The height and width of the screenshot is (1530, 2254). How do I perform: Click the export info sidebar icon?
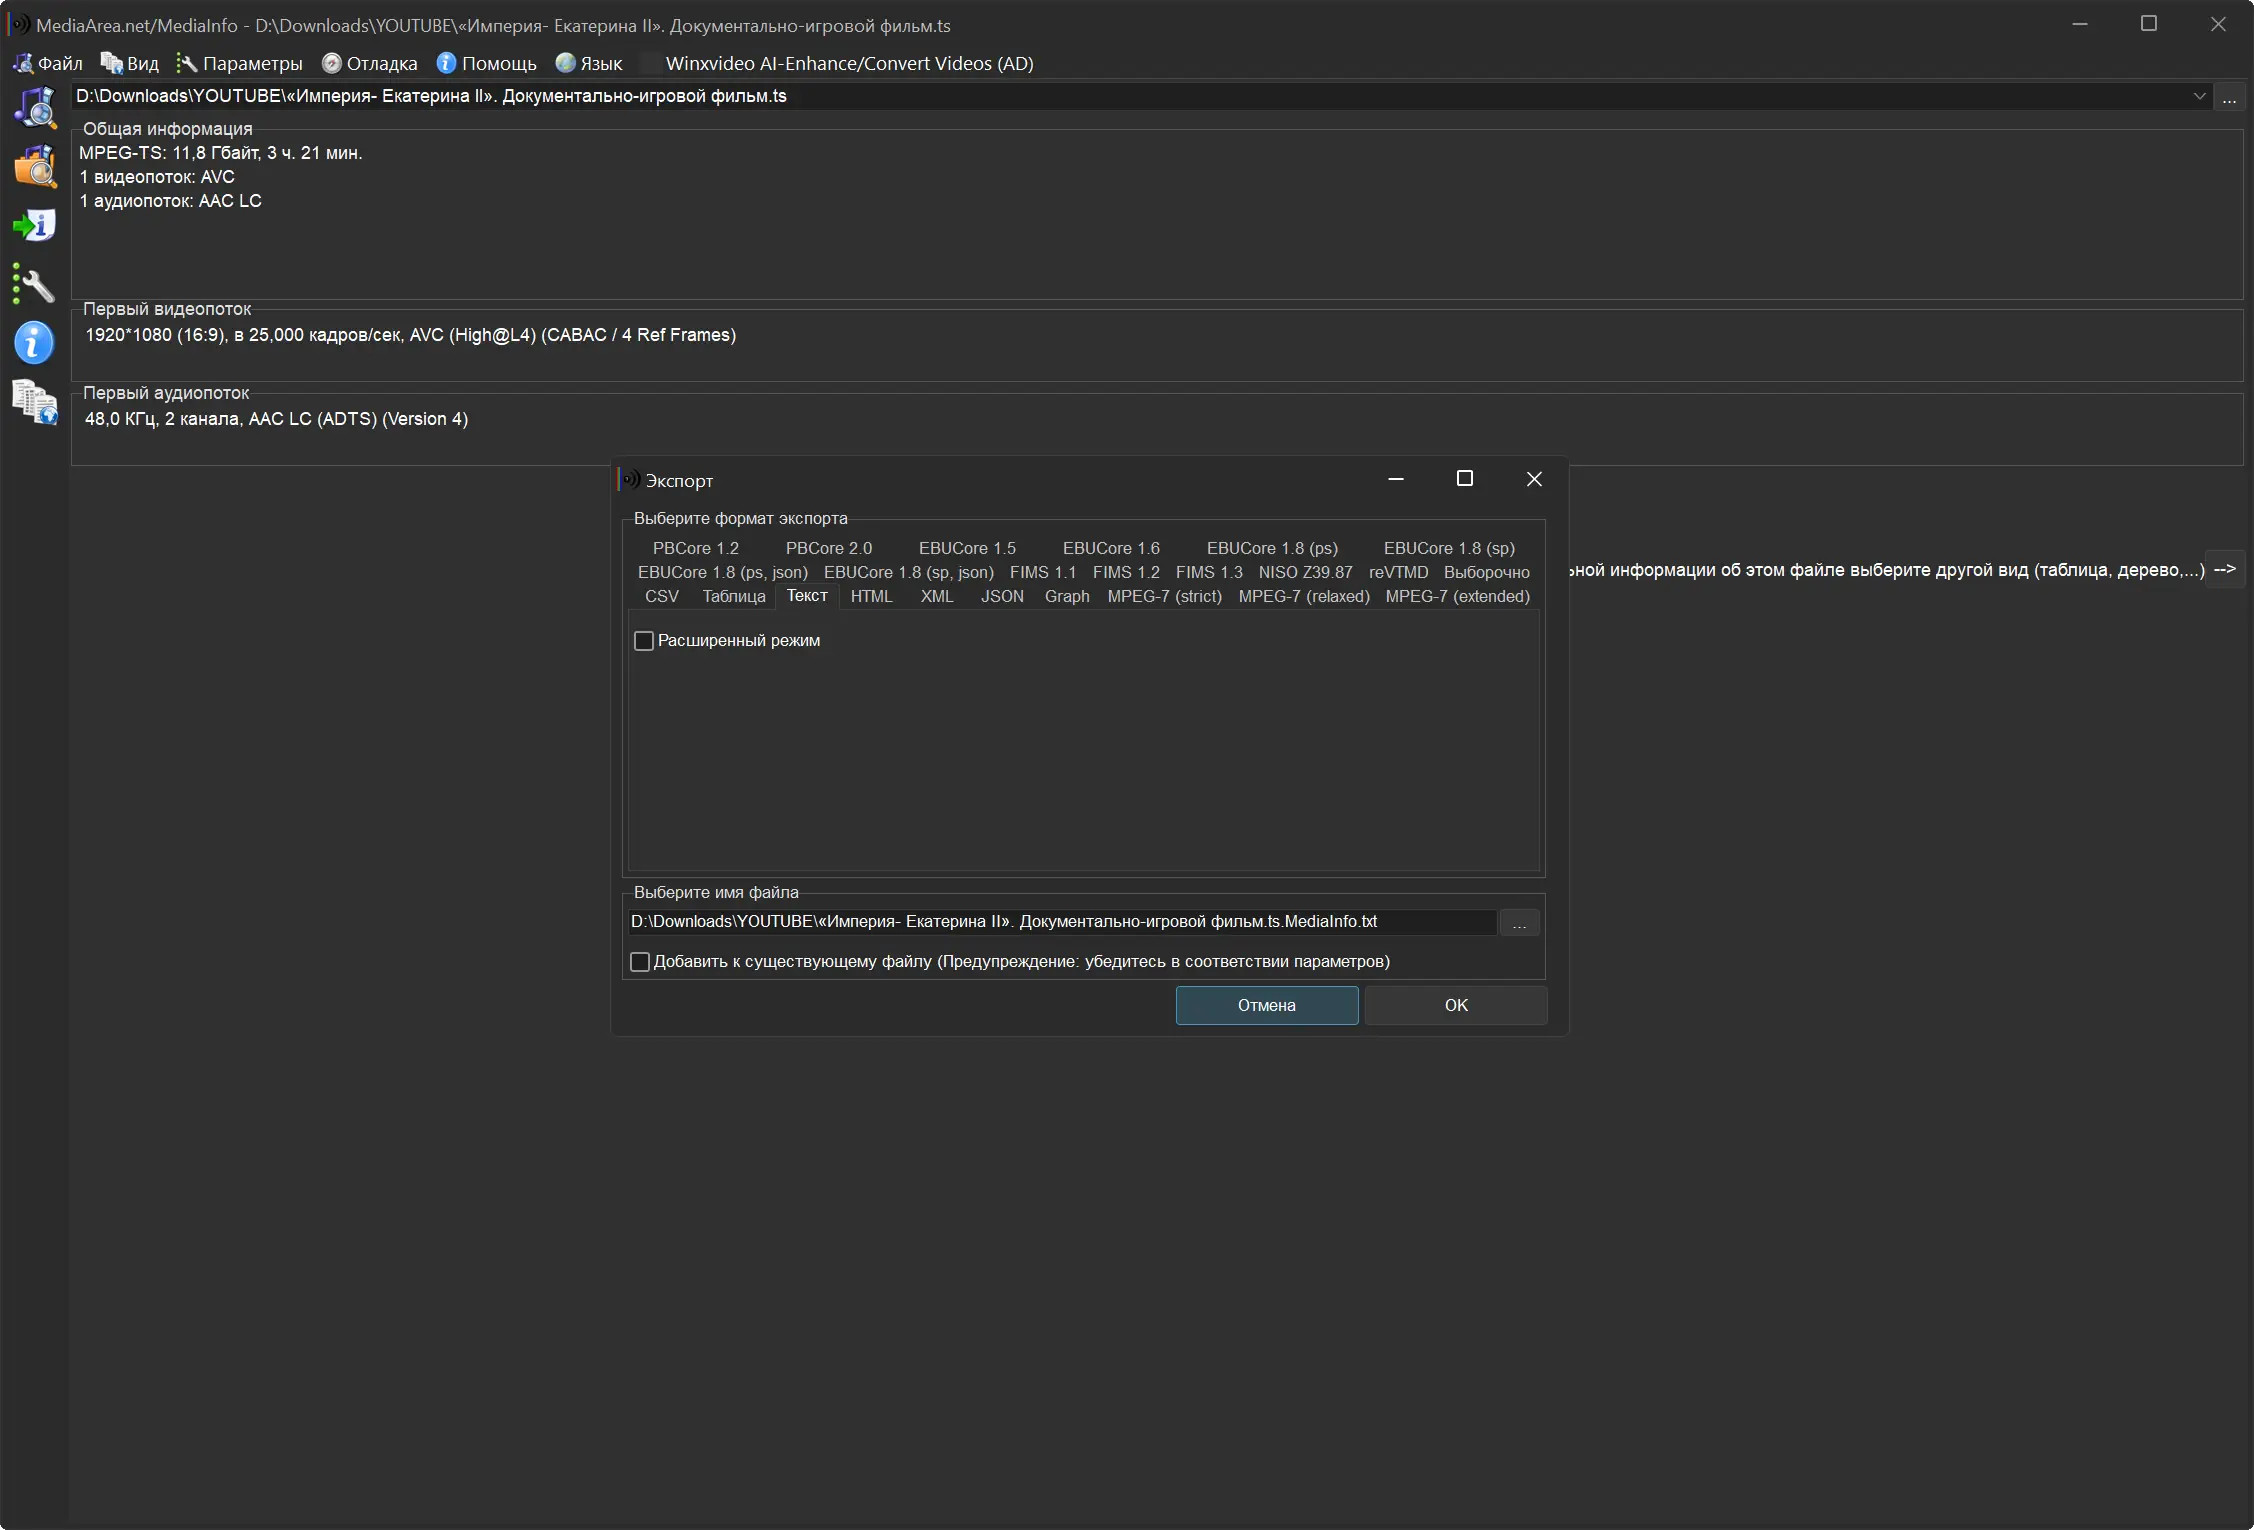(35, 225)
